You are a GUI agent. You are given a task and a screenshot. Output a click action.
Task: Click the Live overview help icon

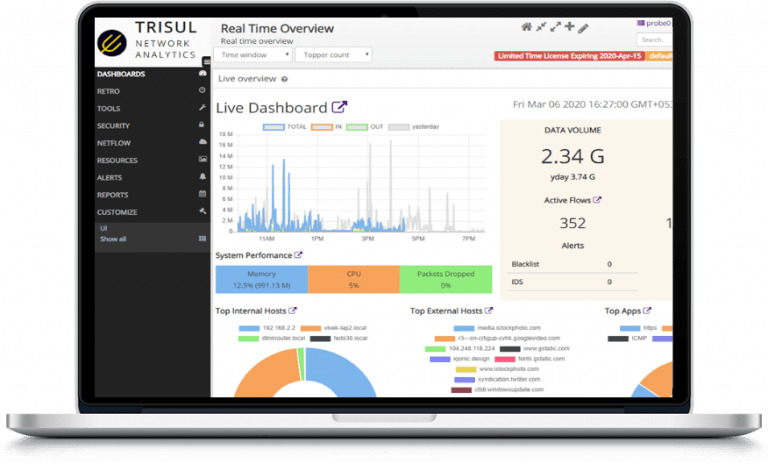pyautogui.click(x=285, y=79)
